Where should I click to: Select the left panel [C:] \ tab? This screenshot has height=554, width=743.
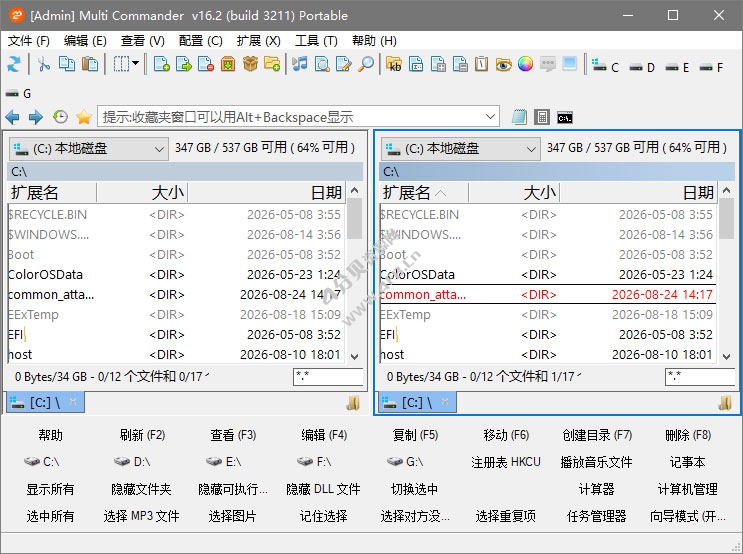point(46,403)
